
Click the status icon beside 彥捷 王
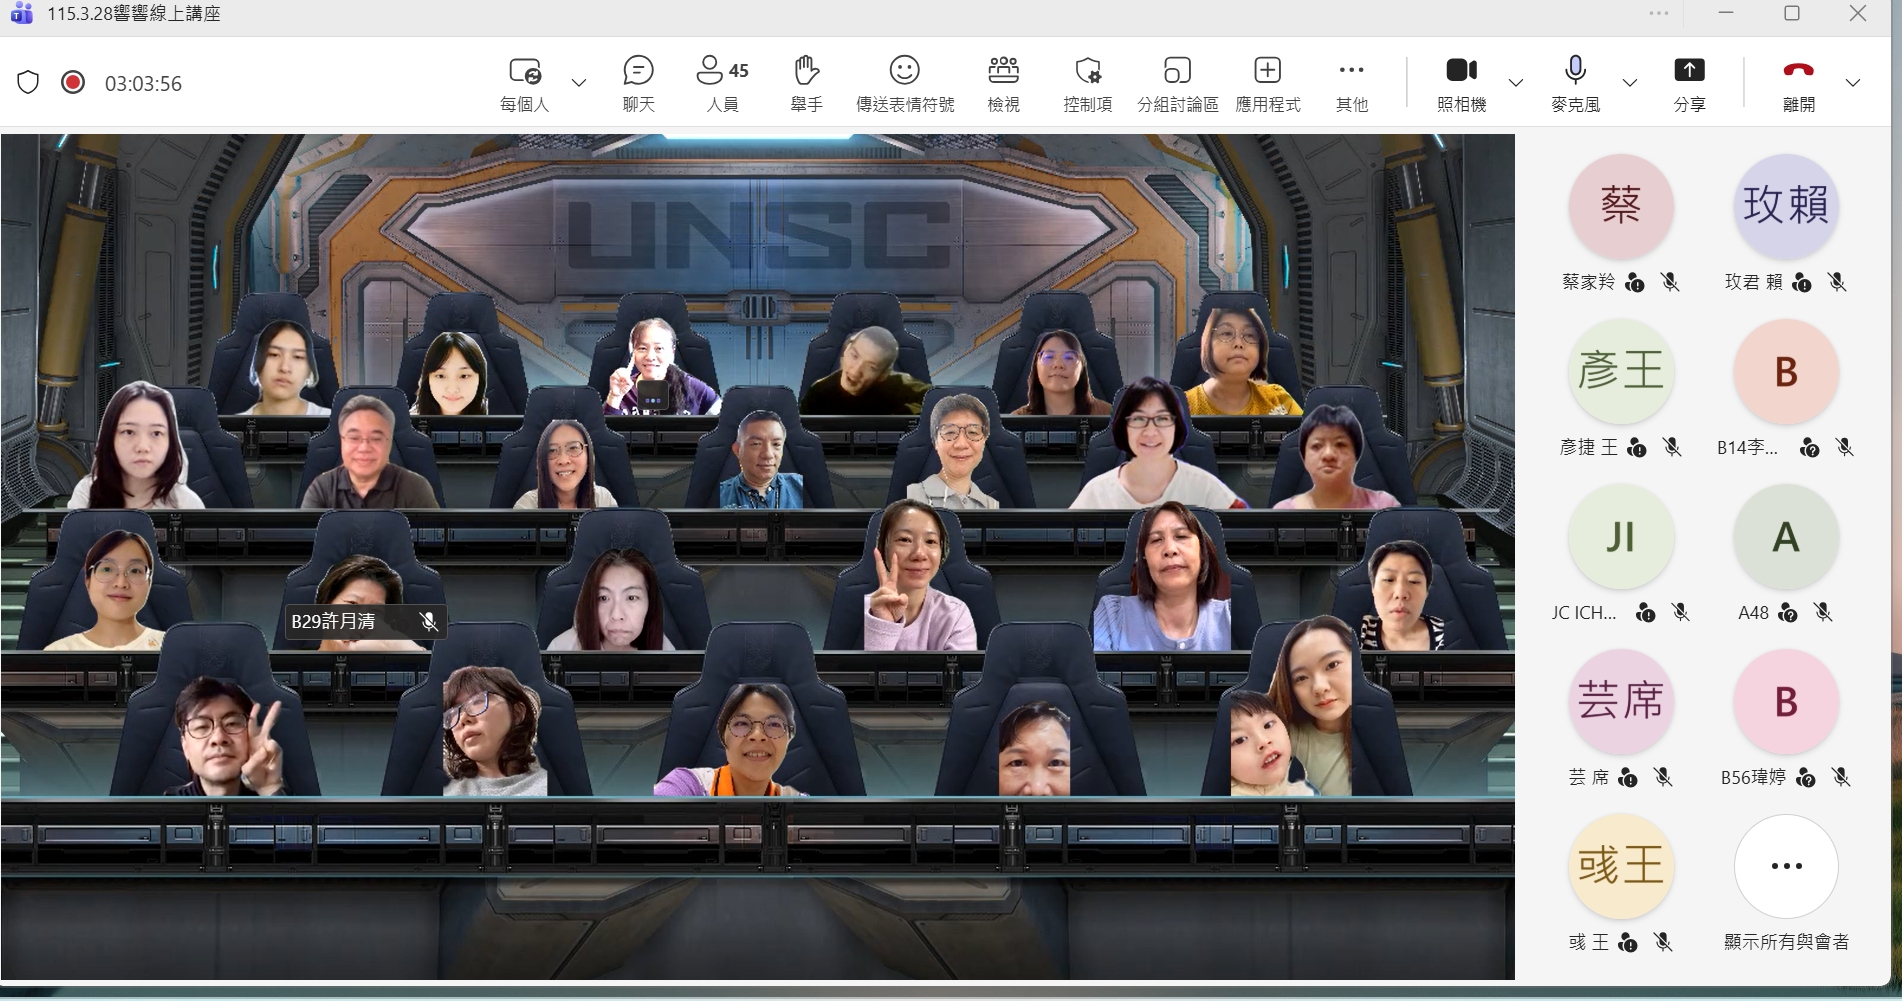click(1637, 448)
